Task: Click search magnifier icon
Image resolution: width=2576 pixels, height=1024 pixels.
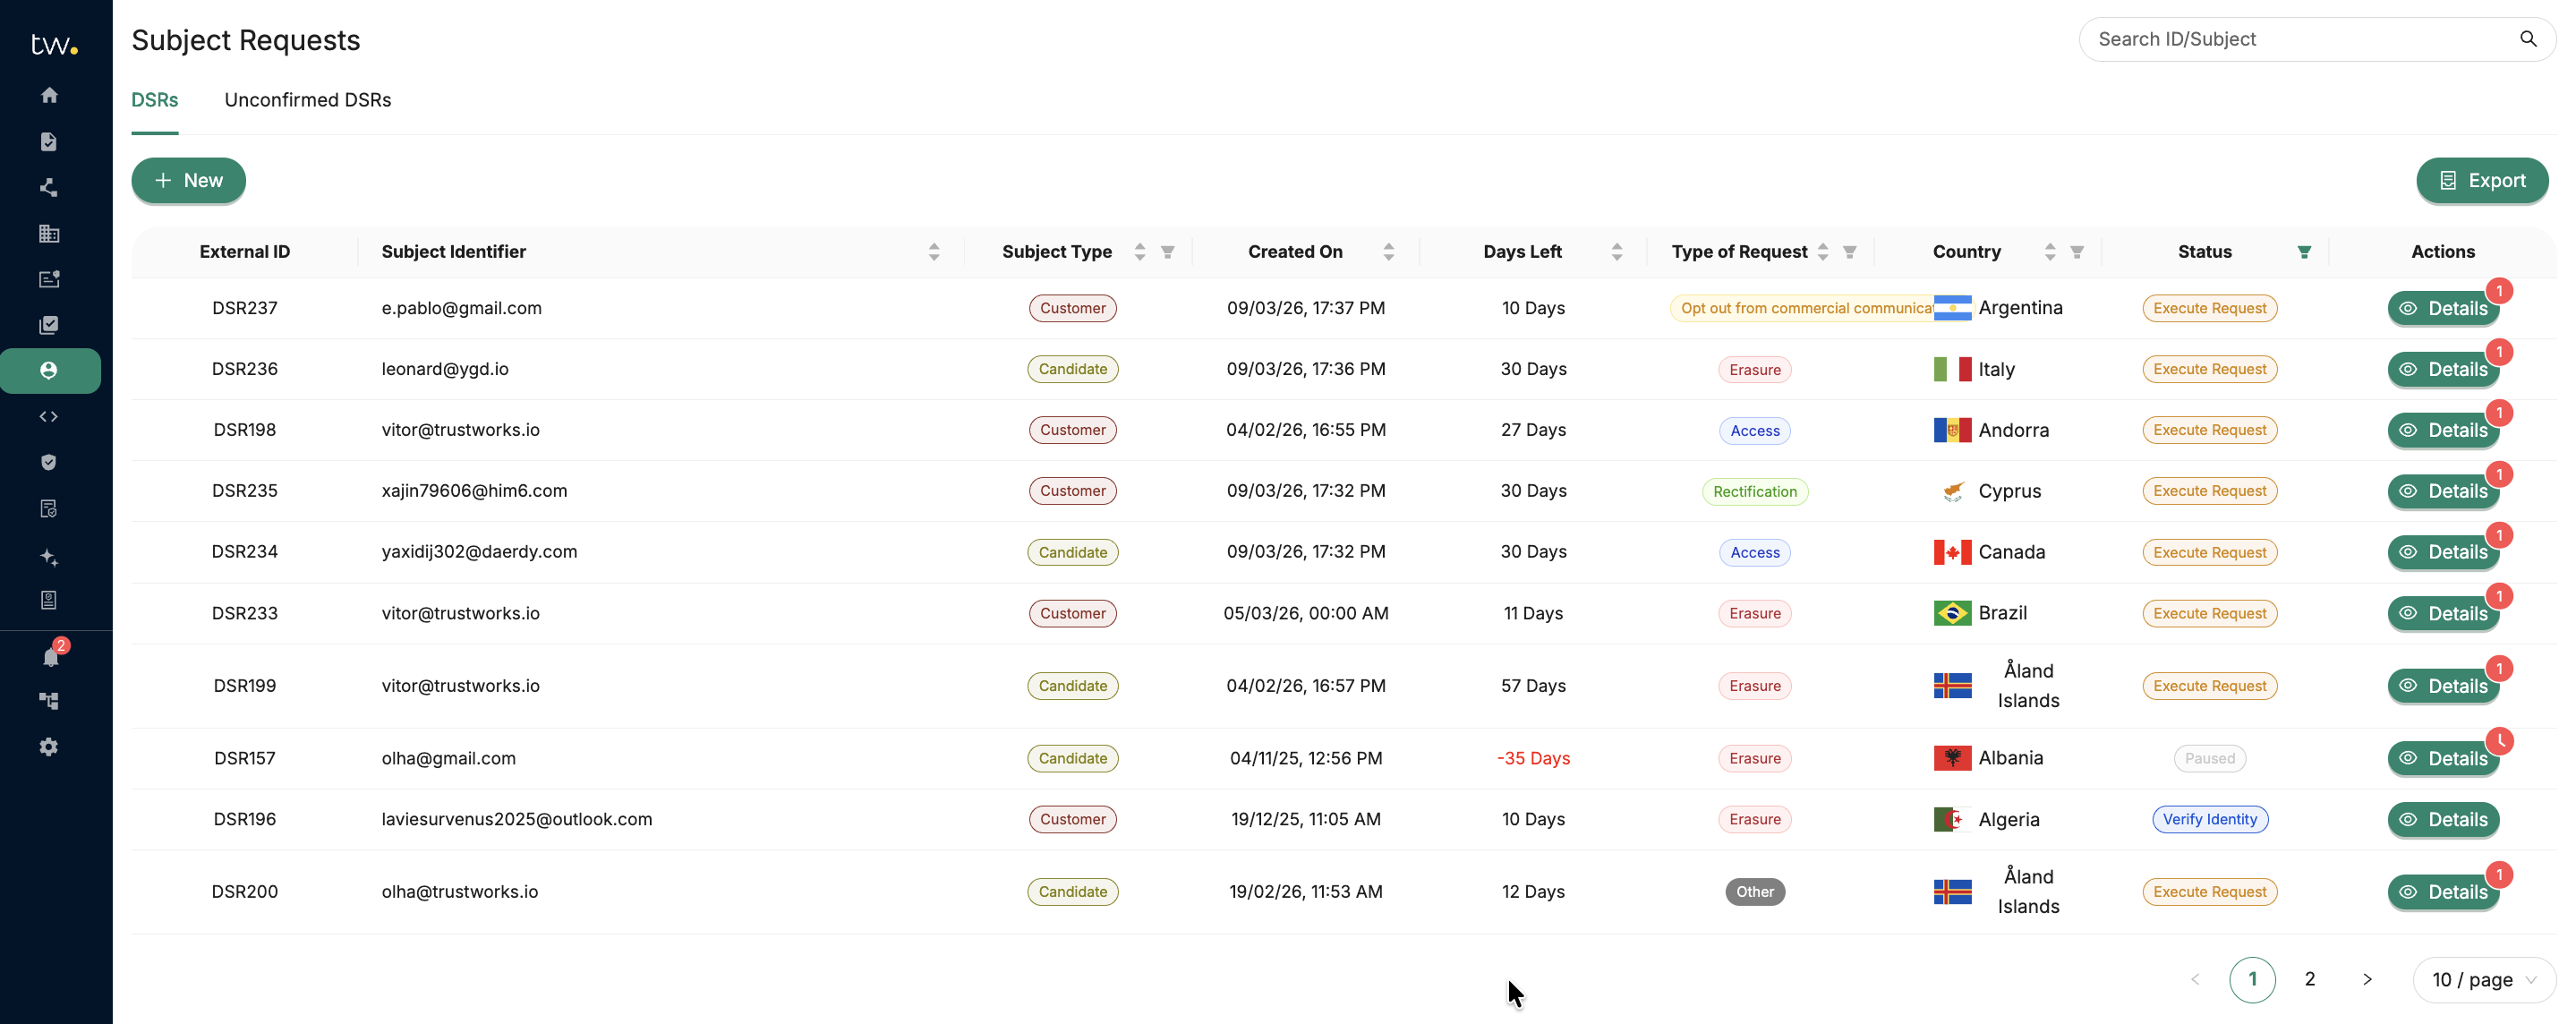Action: coord(2528,39)
